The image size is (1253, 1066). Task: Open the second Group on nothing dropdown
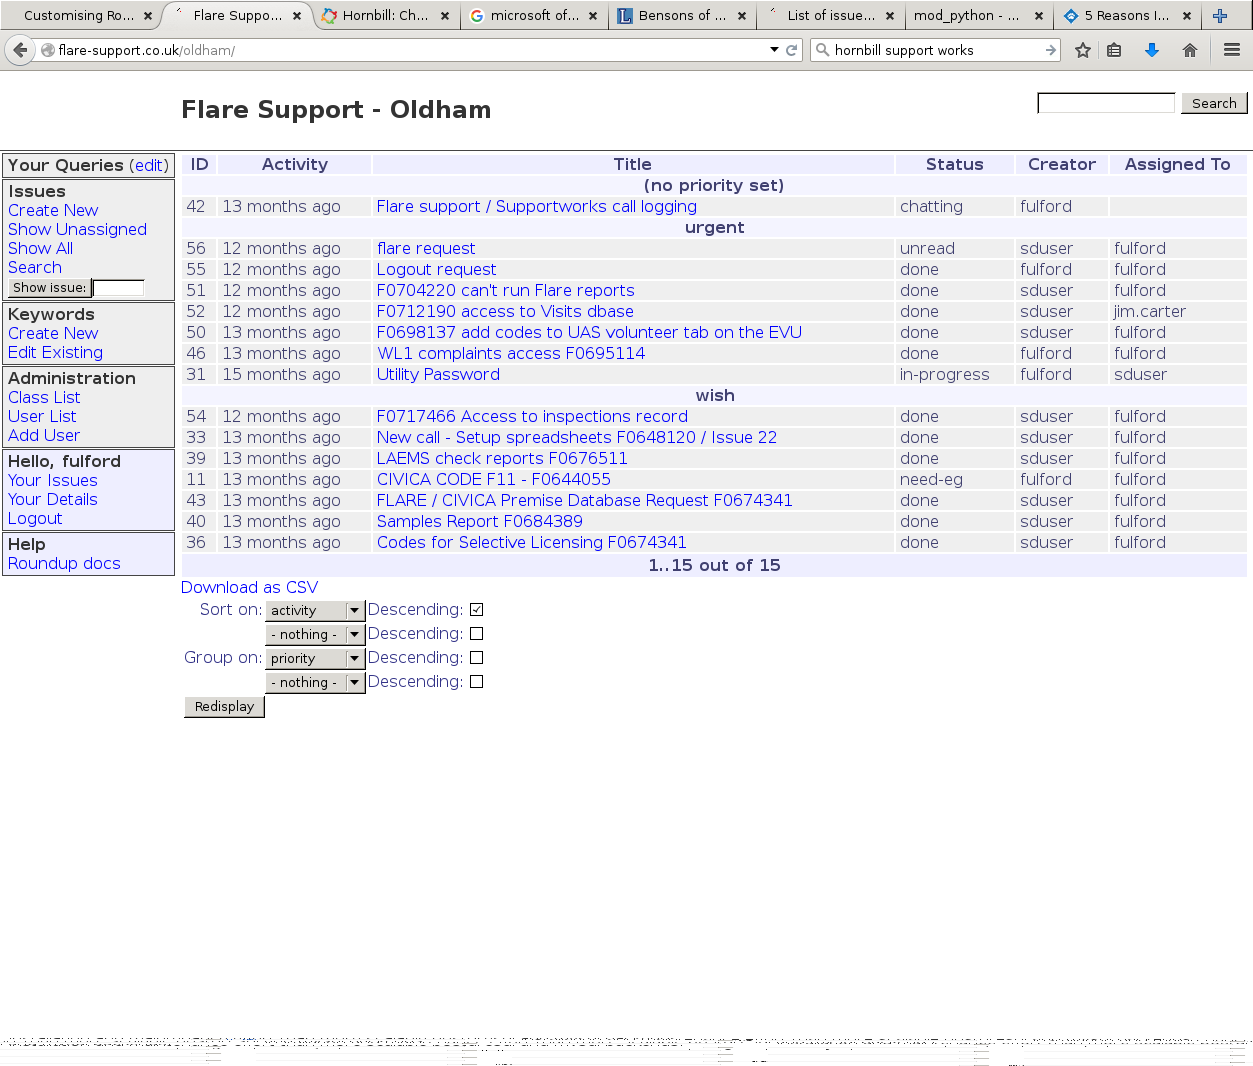(x=315, y=682)
